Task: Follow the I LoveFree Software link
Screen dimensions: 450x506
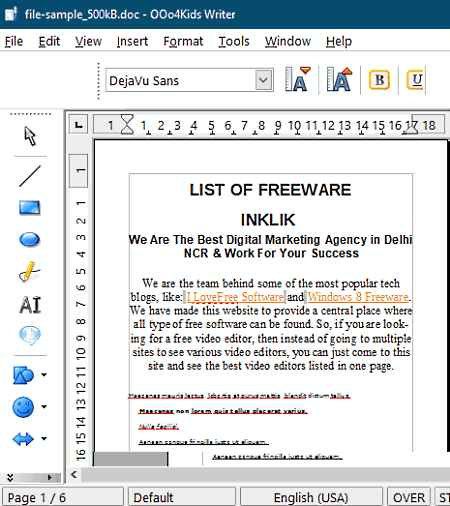Action: point(235,297)
